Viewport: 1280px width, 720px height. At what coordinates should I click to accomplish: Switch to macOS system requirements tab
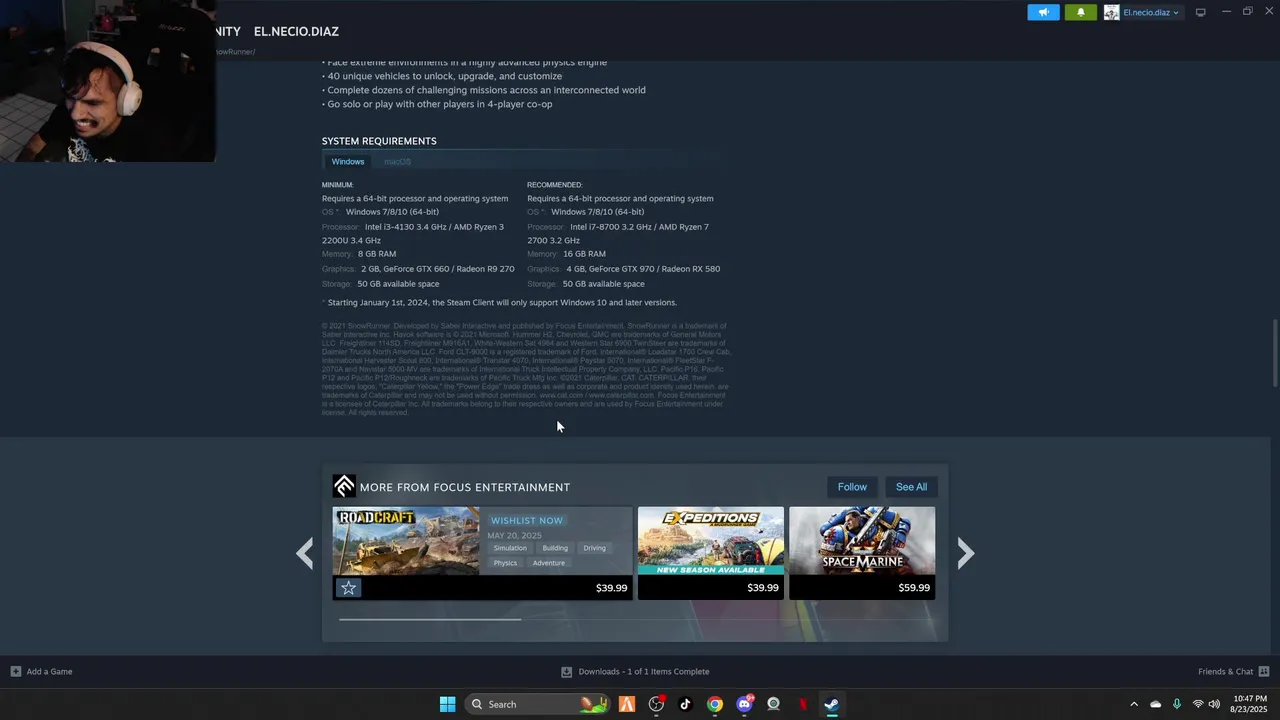pos(397,161)
